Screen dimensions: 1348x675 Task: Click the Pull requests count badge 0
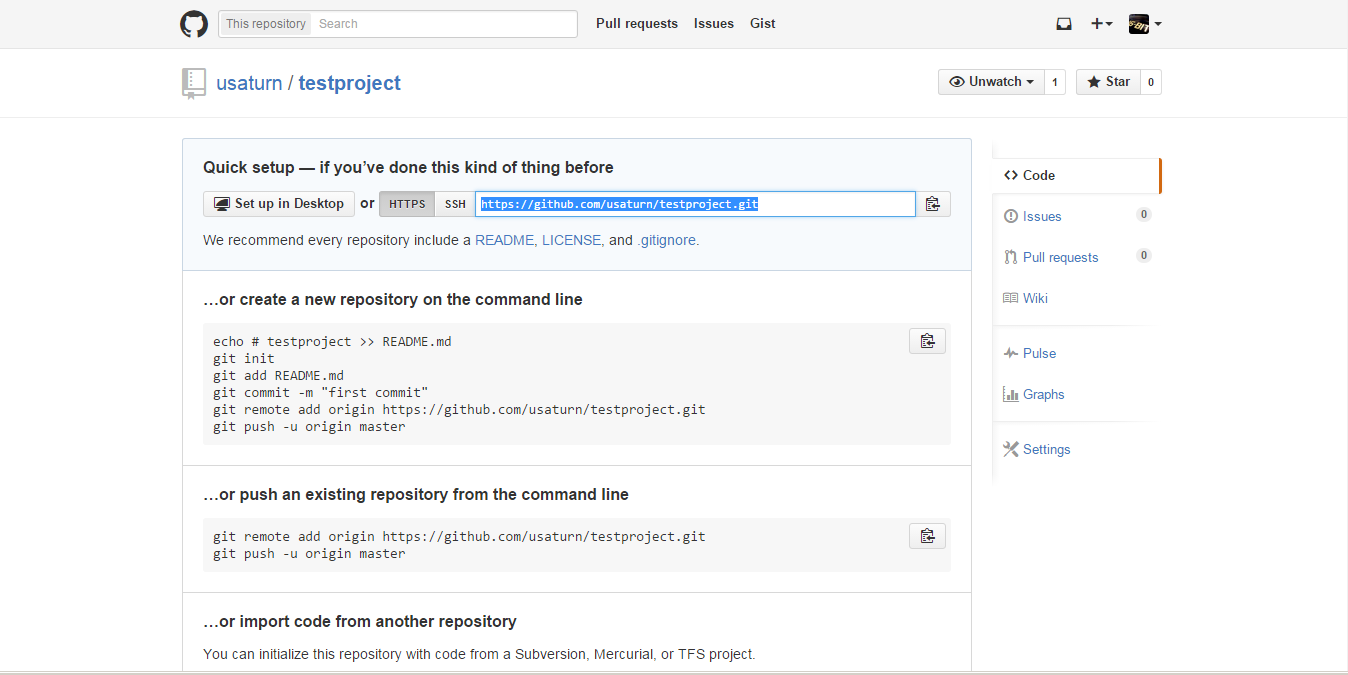coord(1144,256)
